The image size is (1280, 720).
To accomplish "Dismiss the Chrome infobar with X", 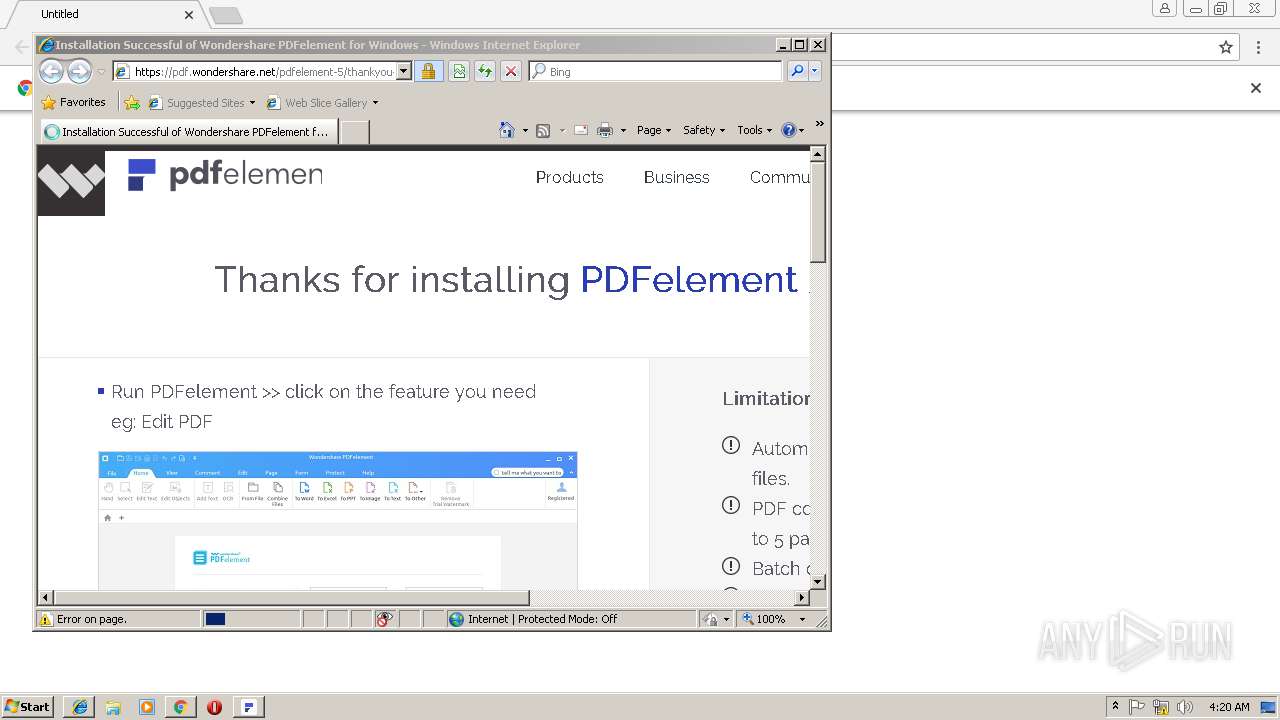I will click(x=1256, y=88).
